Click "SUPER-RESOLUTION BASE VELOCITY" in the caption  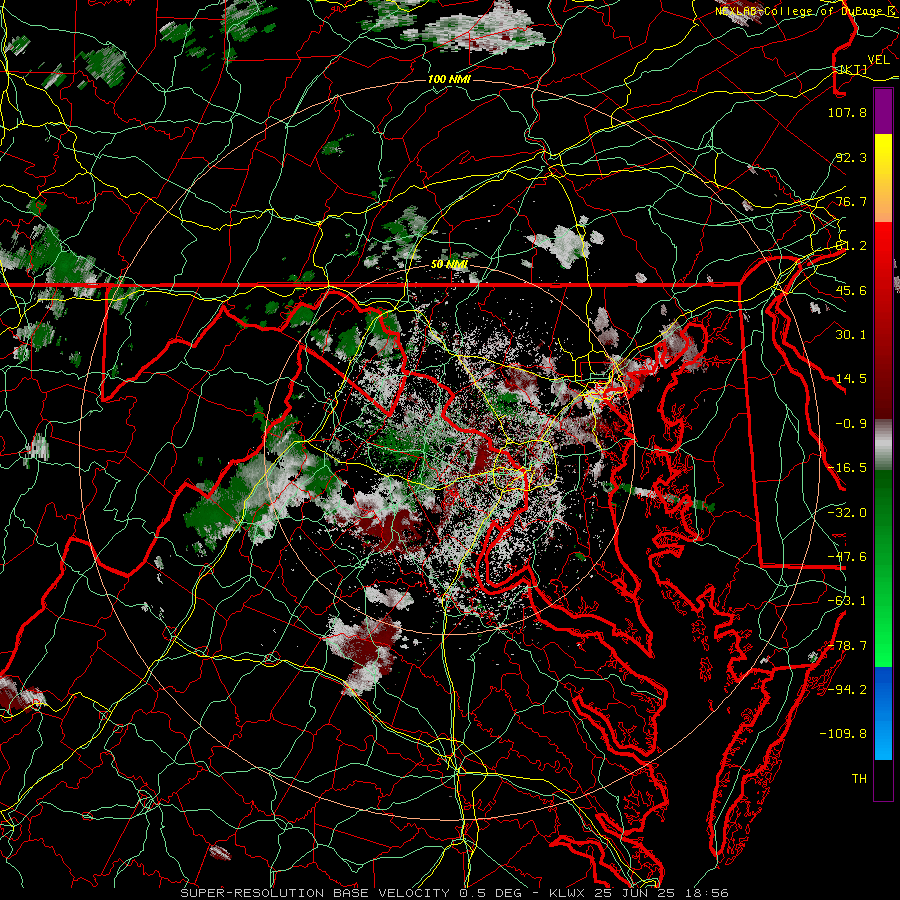pos(315,893)
